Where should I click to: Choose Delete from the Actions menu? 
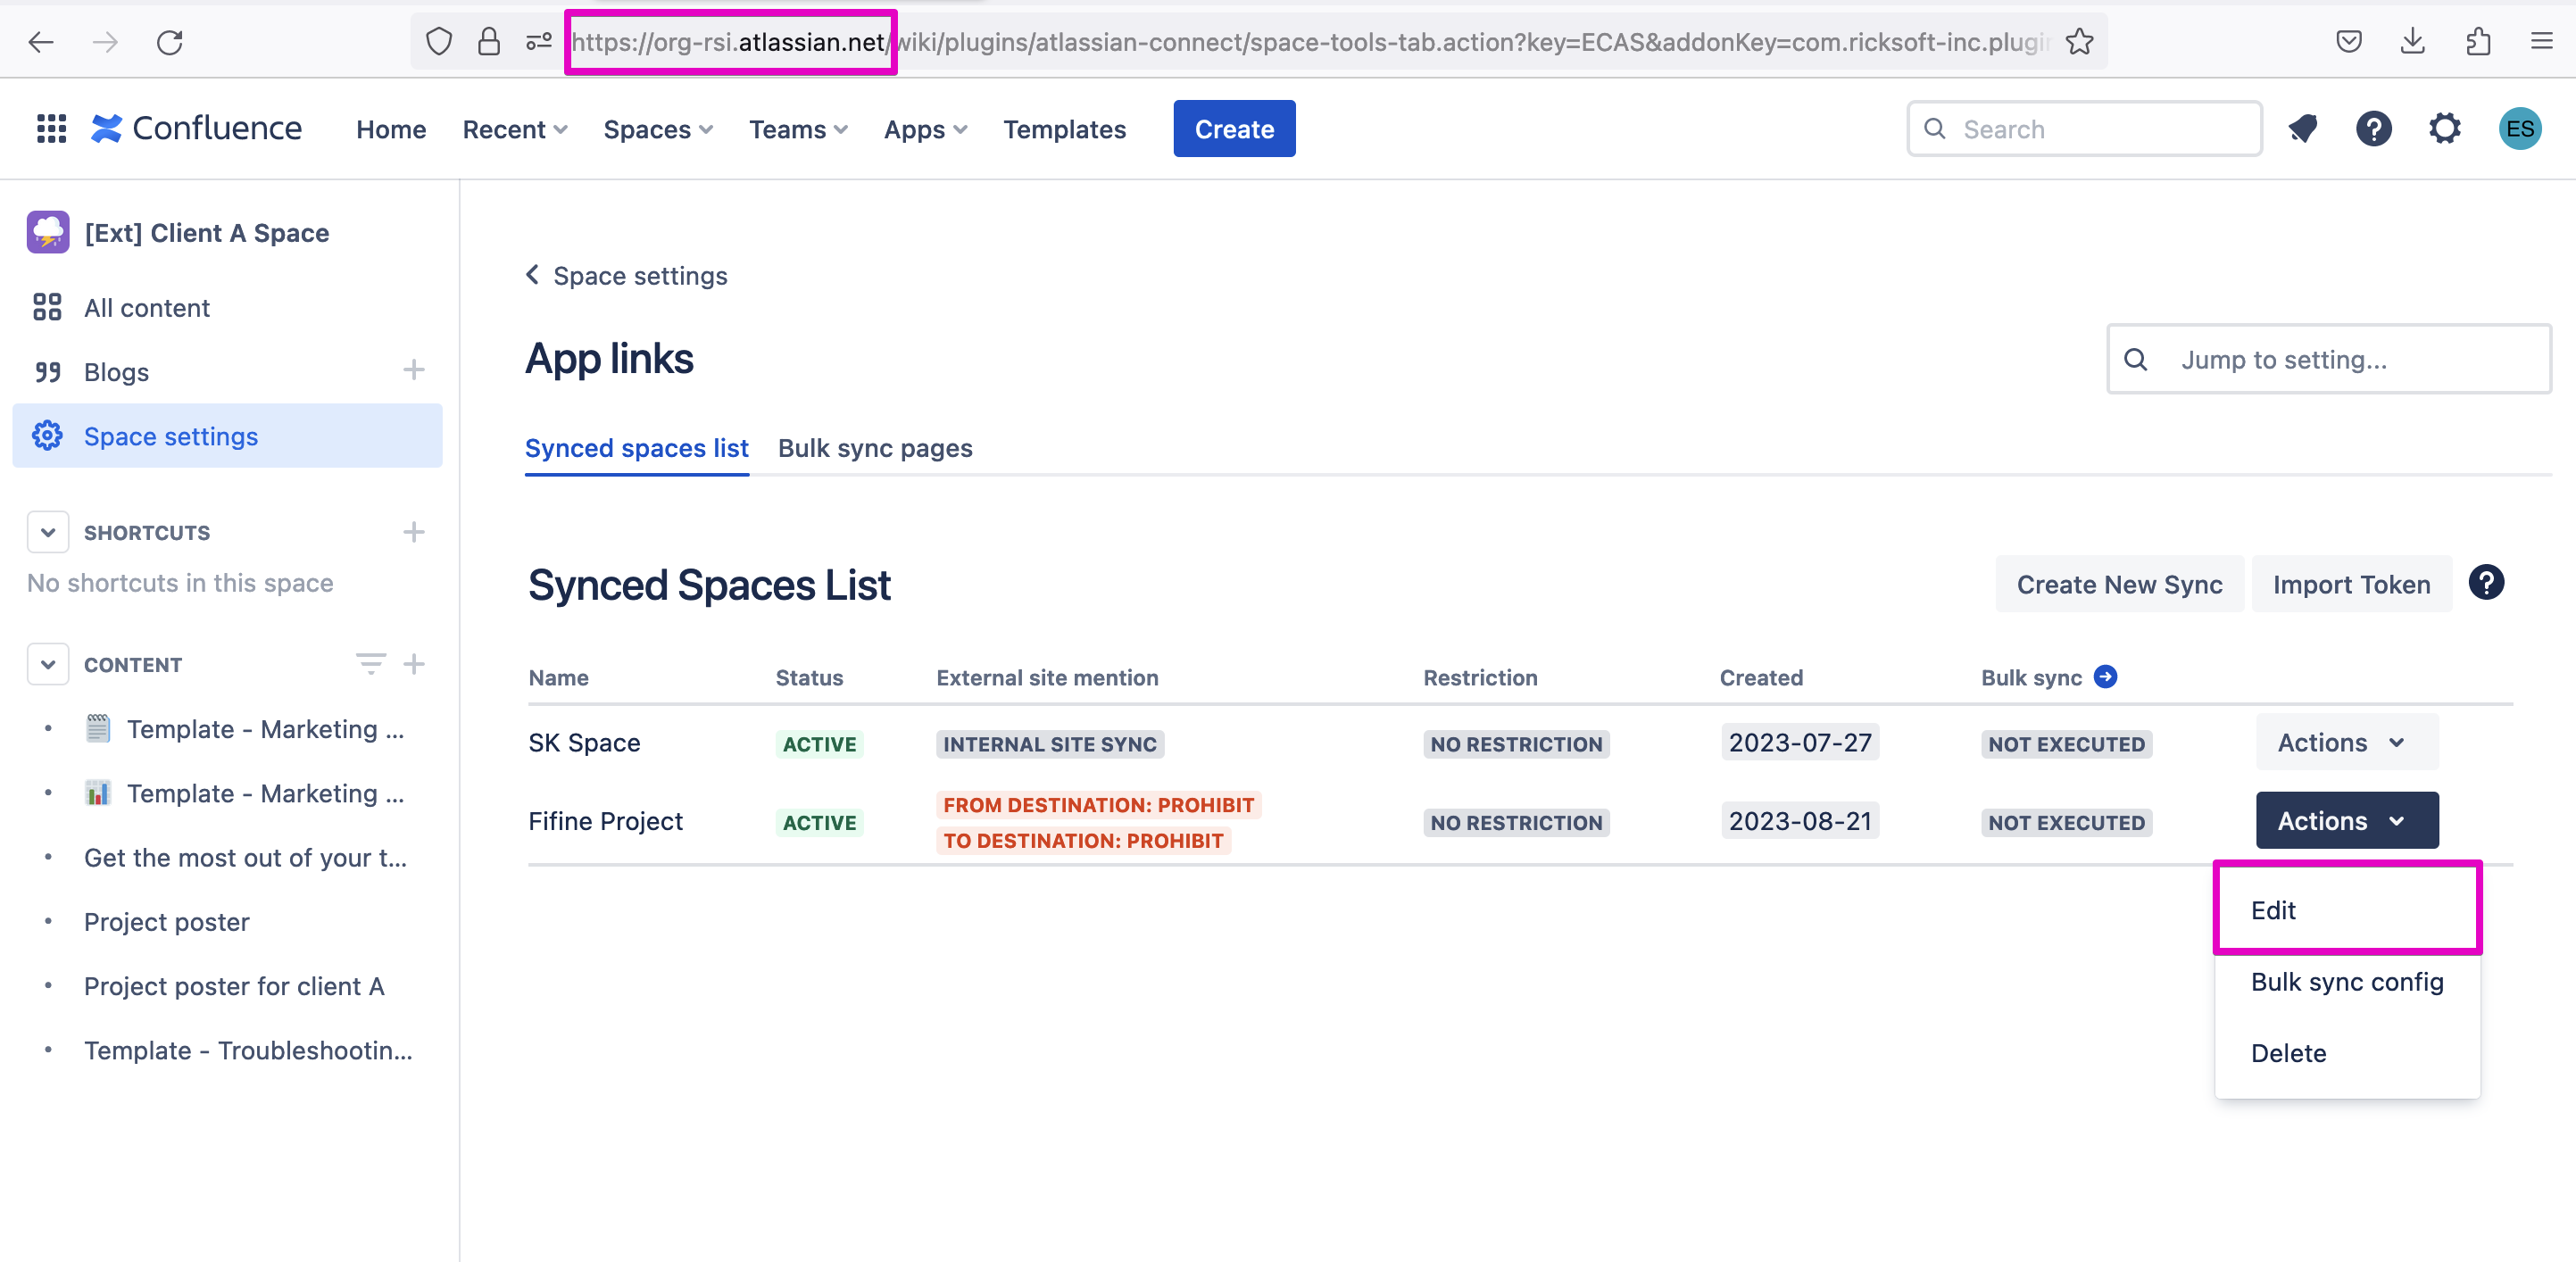(x=2288, y=1052)
